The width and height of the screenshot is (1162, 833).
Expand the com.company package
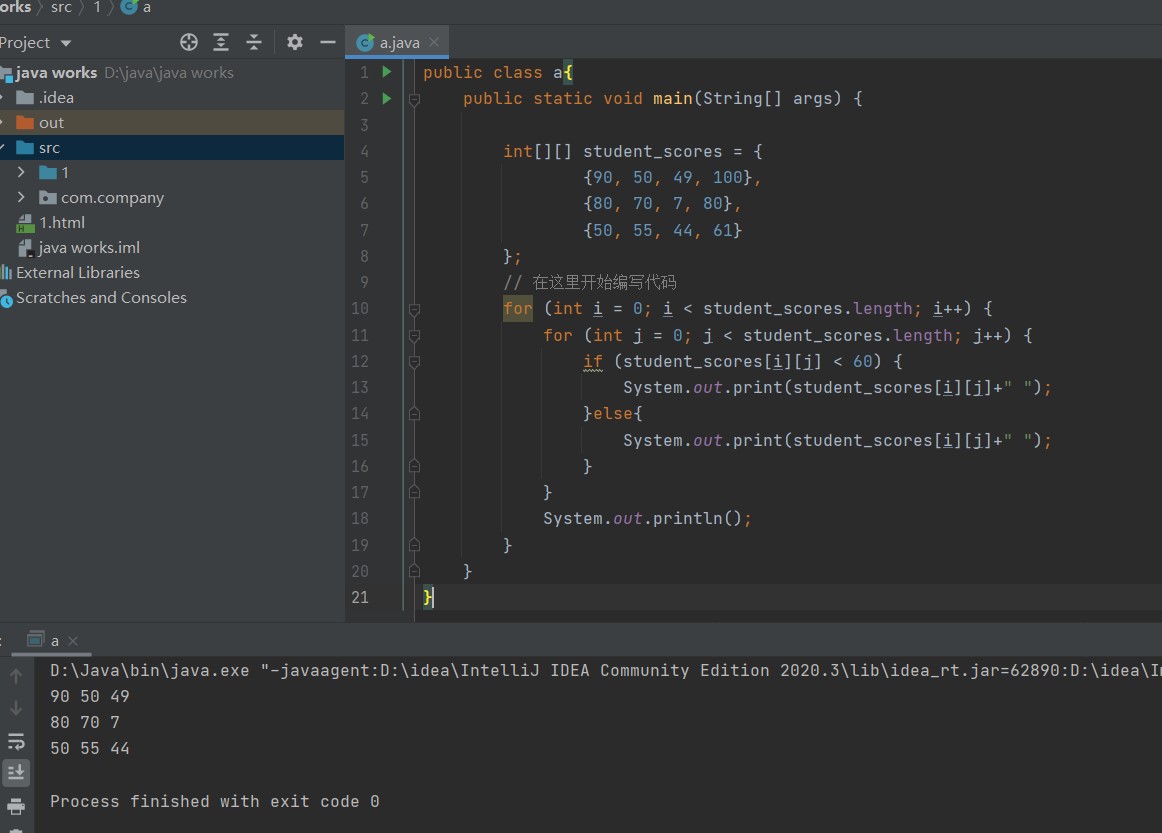21,197
